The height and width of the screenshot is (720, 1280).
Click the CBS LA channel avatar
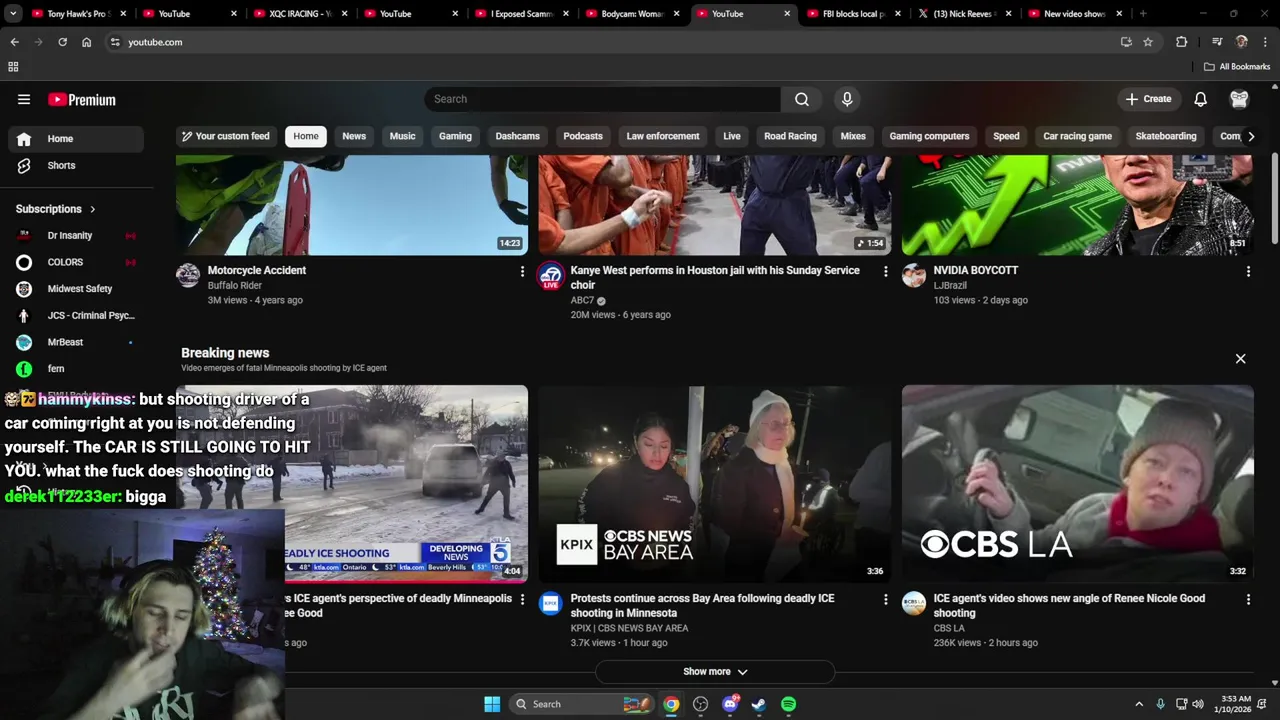click(914, 603)
